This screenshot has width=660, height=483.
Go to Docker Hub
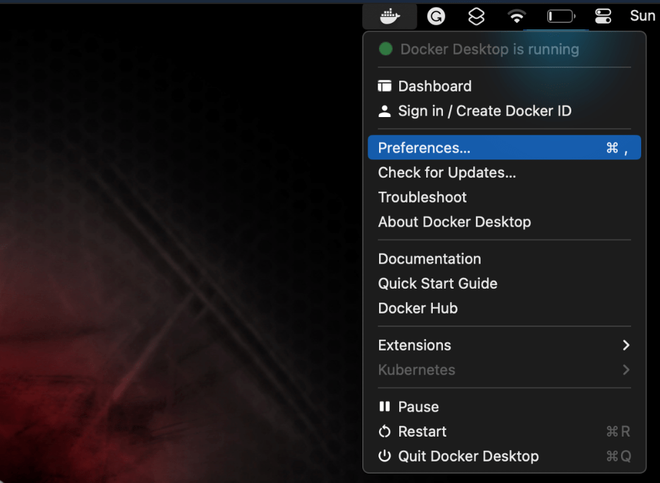pos(504,308)
